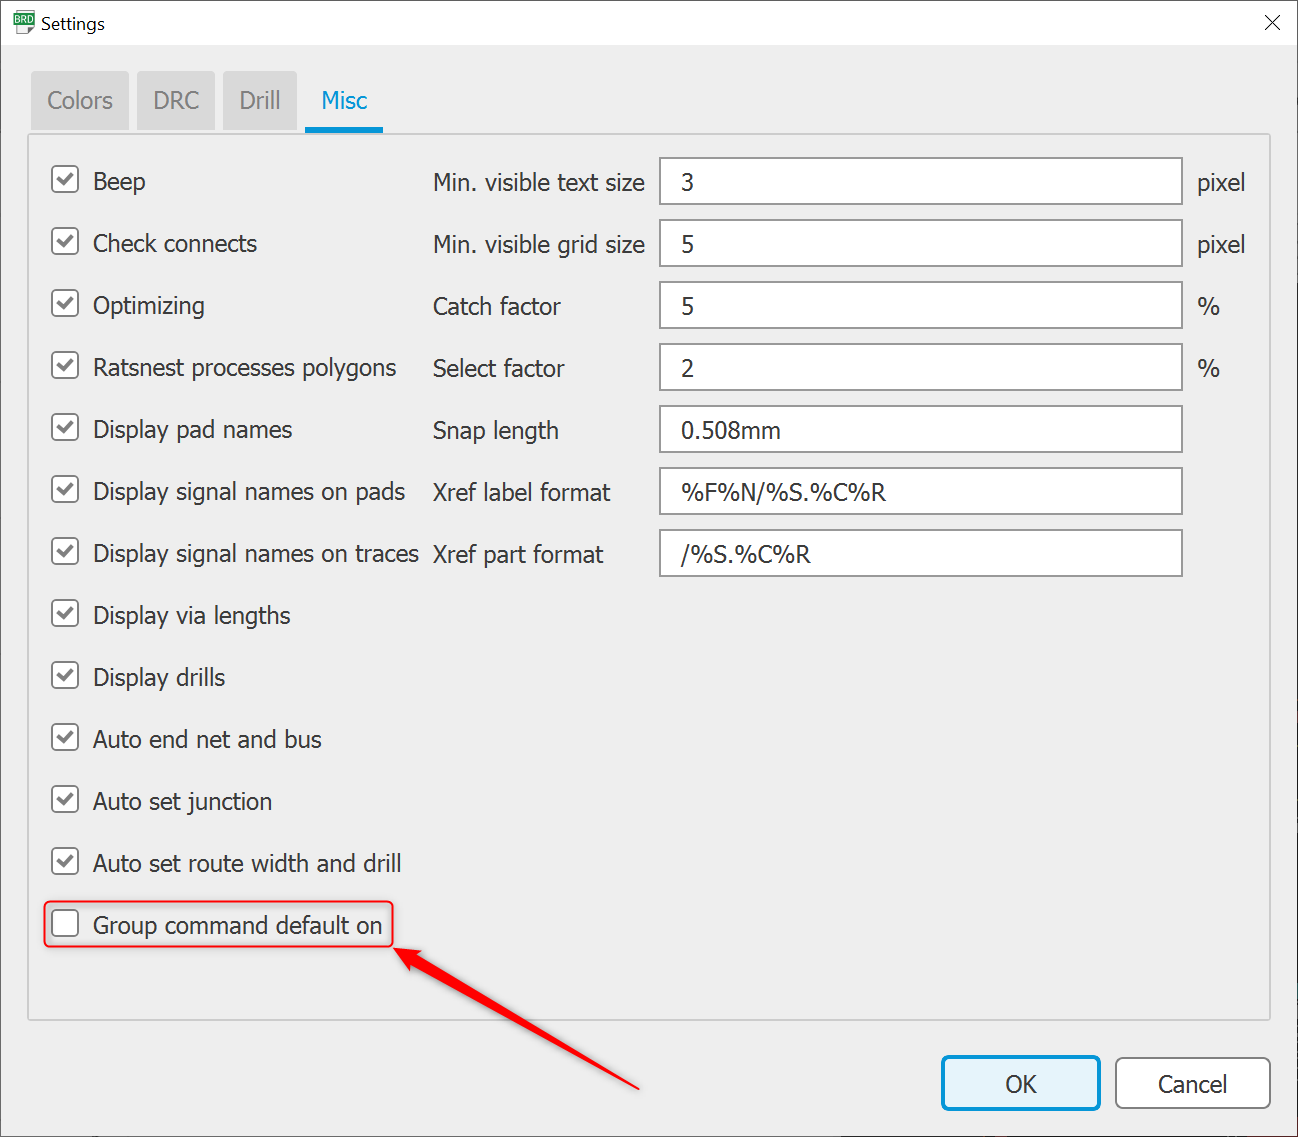The height and width of the screenshot is (1137, 1298).
Task: Uncheck Display pad names
Action: pos(64,427)
